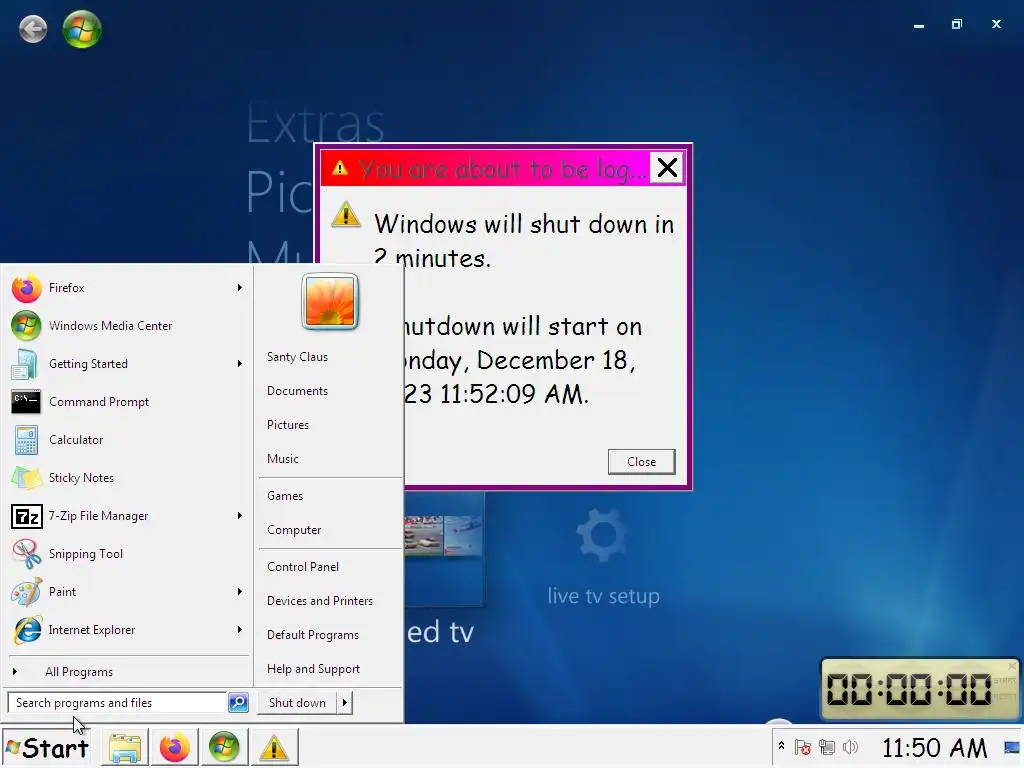The image size is (1024, 768).
Task: Launch Internet Explorer
Action: [x=127, y=630]
